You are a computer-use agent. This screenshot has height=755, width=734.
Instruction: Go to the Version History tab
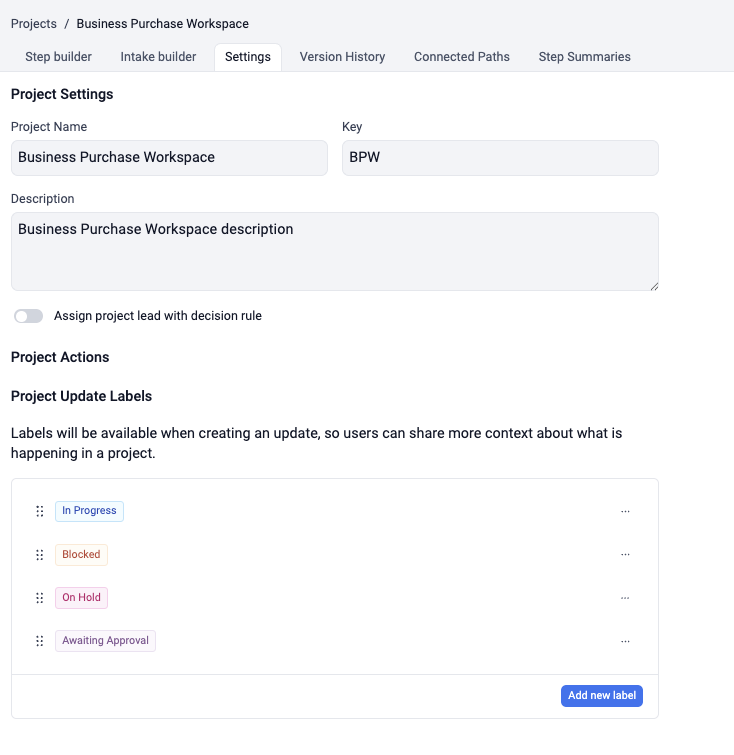point(342,57)
